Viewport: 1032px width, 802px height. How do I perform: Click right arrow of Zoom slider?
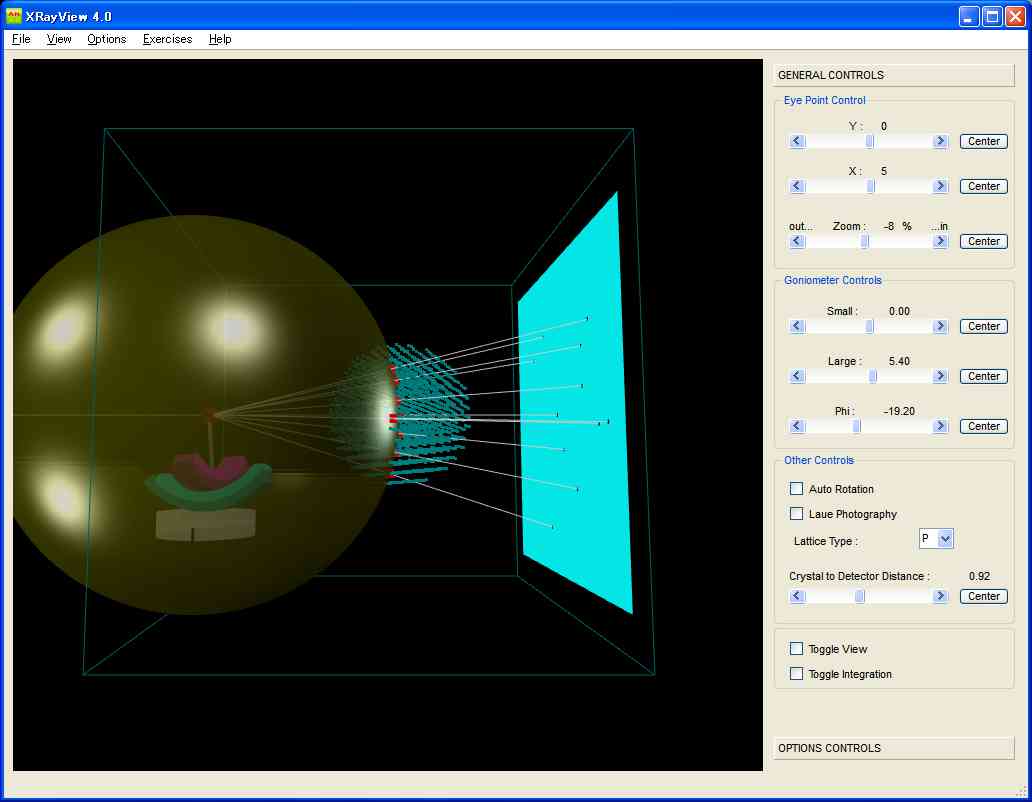(940, 241)
